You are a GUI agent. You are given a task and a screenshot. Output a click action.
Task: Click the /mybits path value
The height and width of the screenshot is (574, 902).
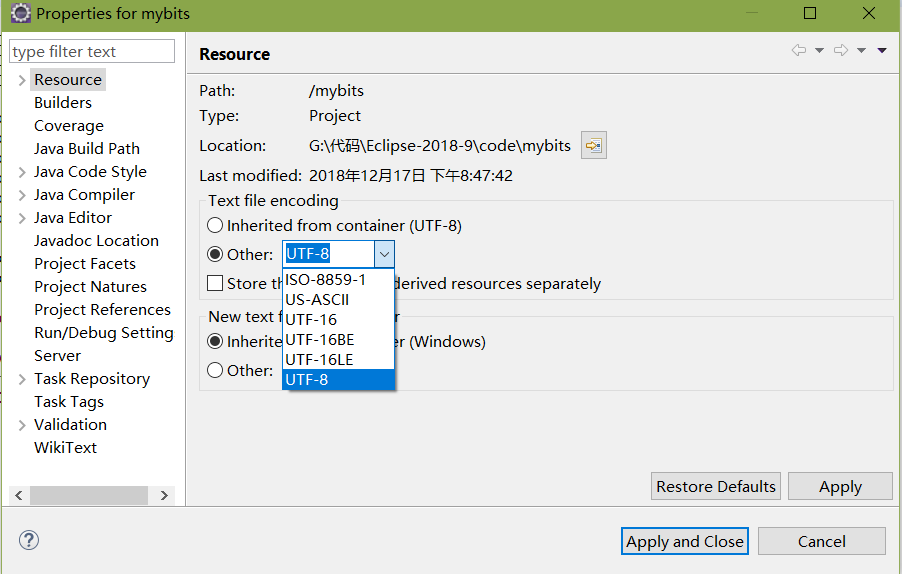coord(337,91)
